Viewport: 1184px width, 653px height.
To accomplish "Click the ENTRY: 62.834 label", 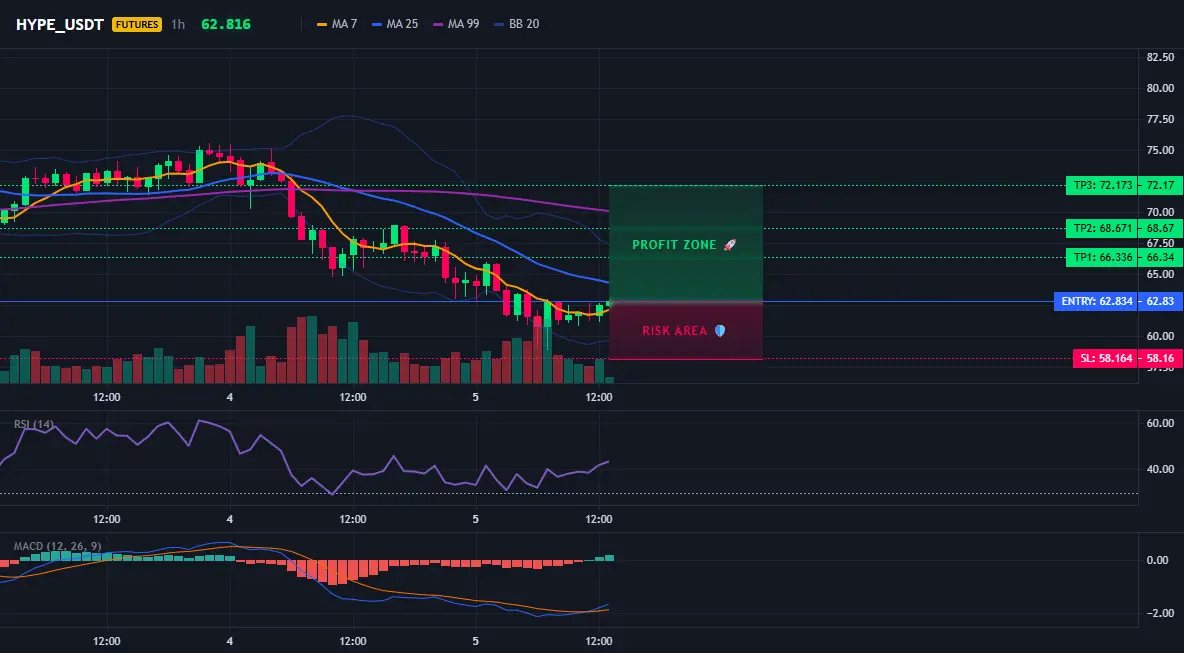I will [x=1096, y=302].
